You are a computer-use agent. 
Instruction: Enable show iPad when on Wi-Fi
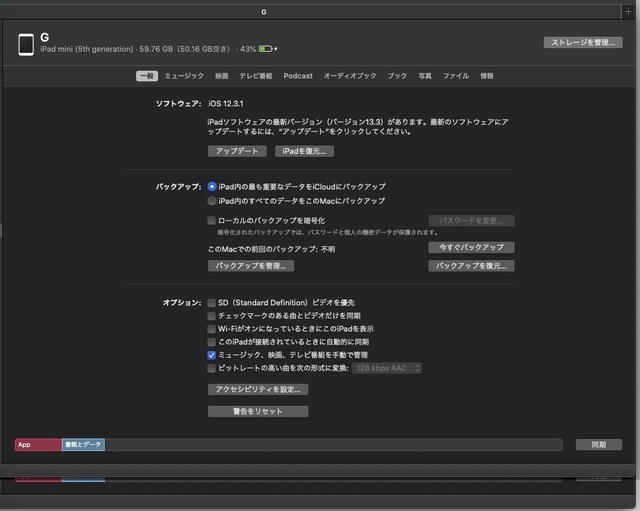(x=211, y=329)
